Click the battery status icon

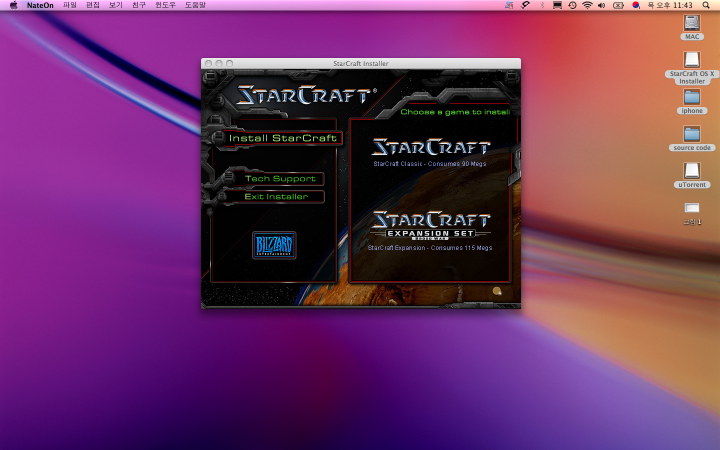[x=619, y=5]
